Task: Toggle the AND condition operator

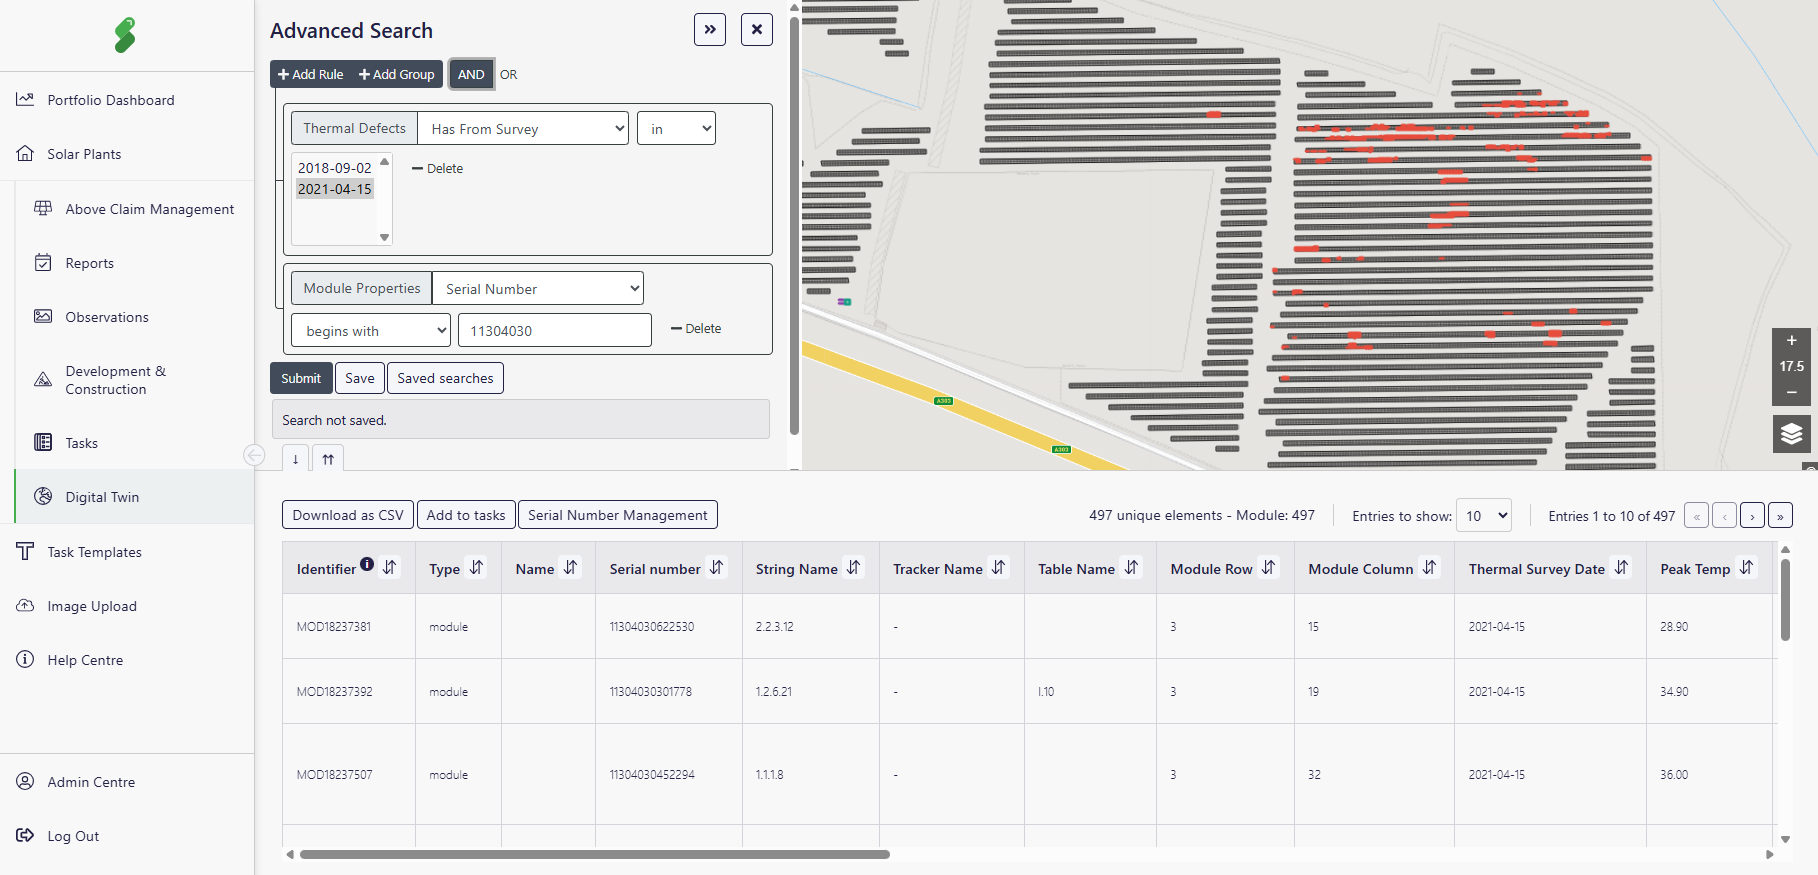Action: pyautogui.click(x=471, y=74)
